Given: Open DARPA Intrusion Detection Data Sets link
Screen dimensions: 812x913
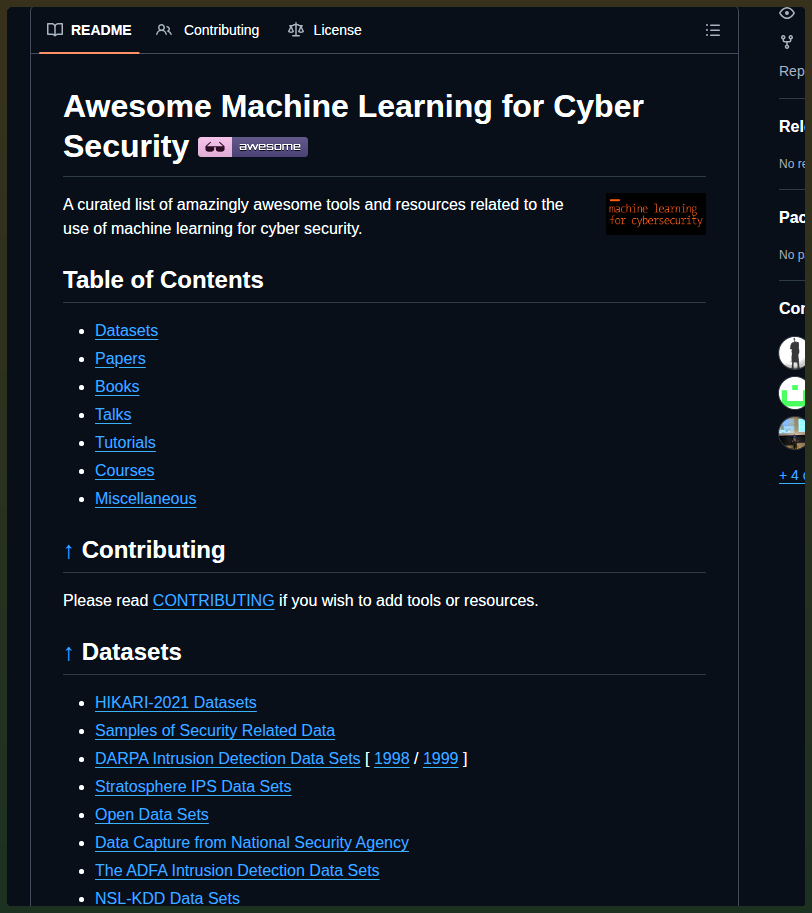Looking at the screenshot, I should tap(228, 759).
